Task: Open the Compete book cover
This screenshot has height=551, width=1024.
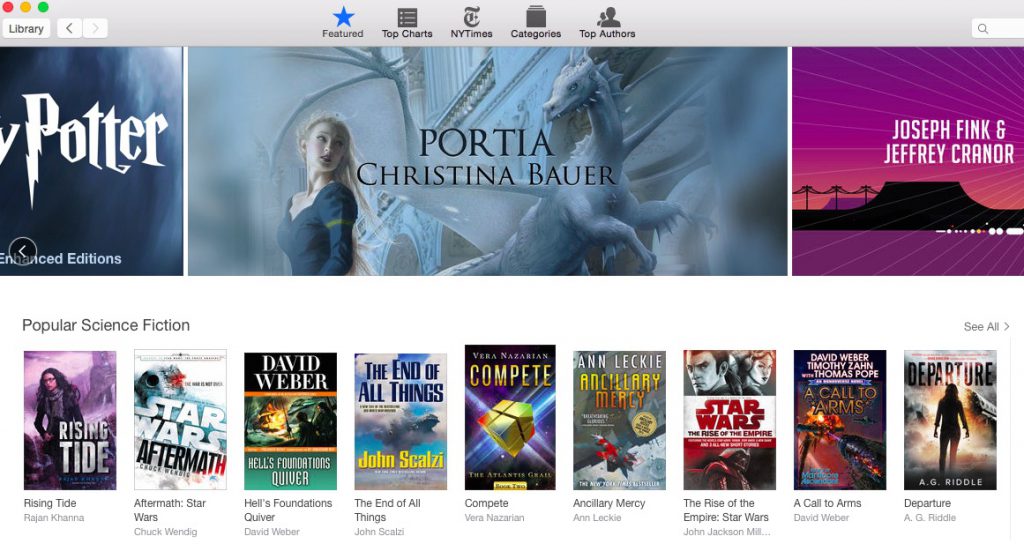Action: click(510, 418)
